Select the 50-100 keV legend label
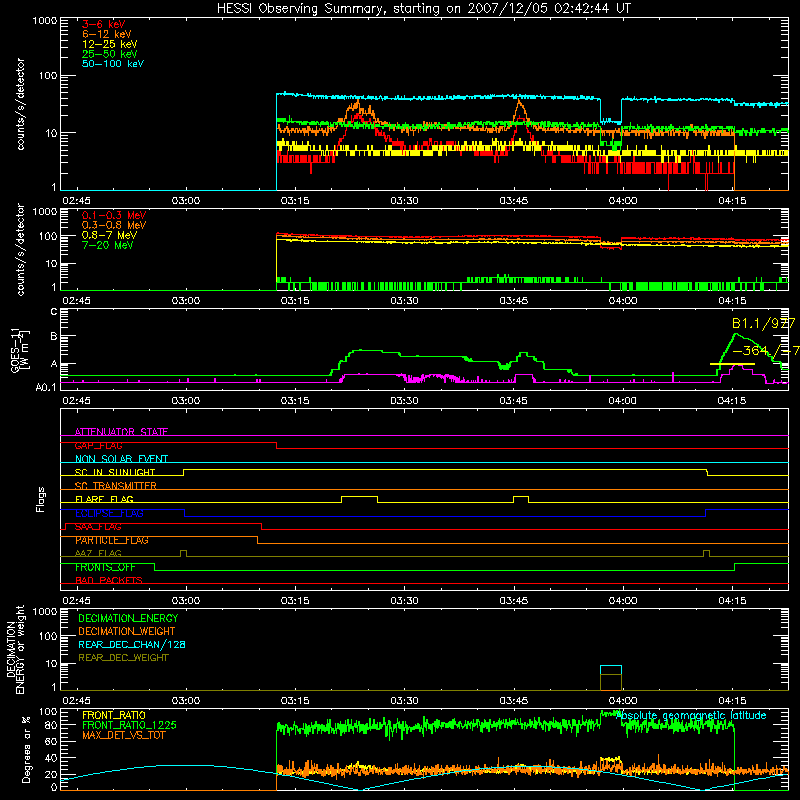Viewport: 800px width, 800px height. click(113, 64)
